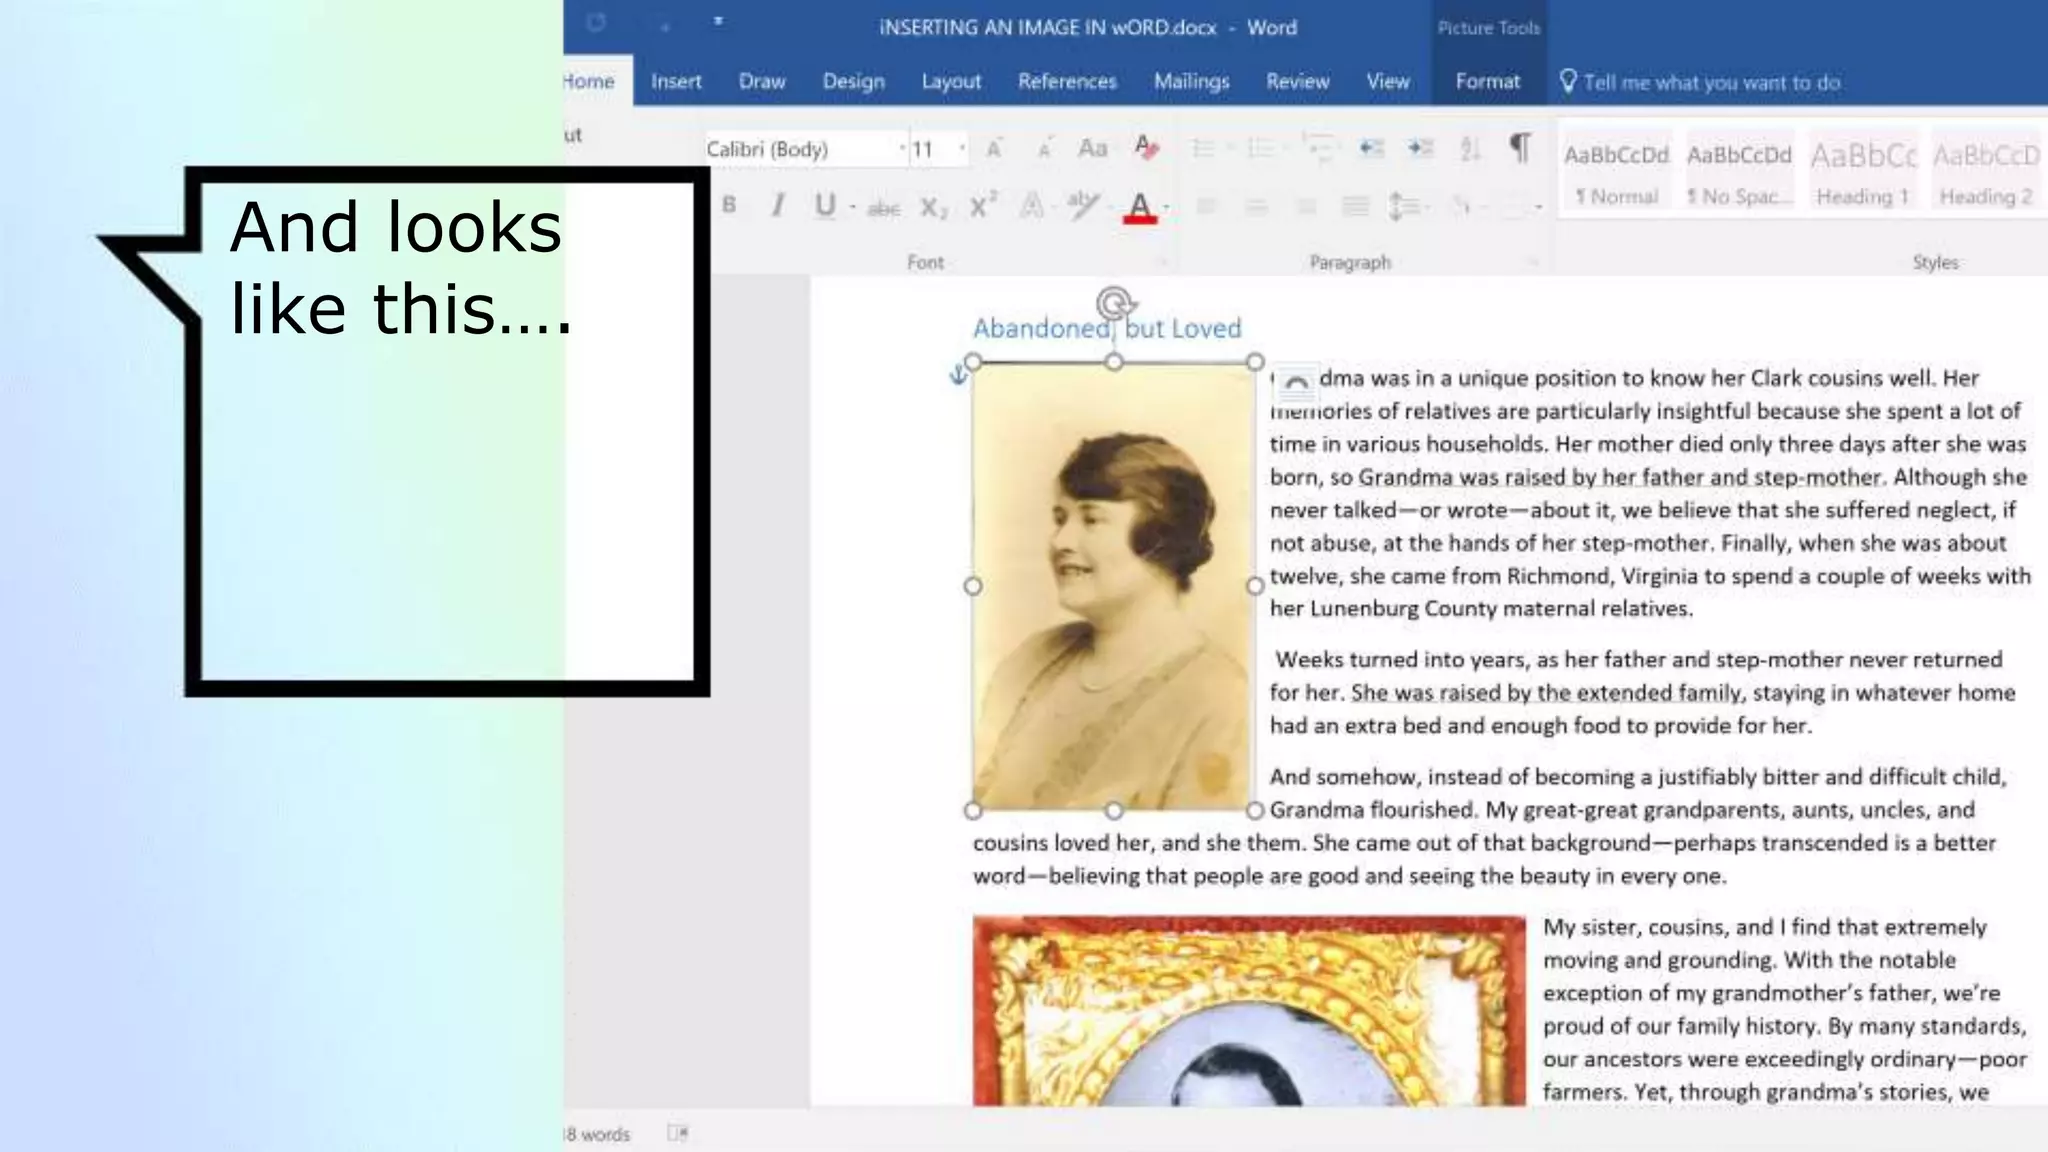
Task: Click the superscript icon
Action: [982, 206]
